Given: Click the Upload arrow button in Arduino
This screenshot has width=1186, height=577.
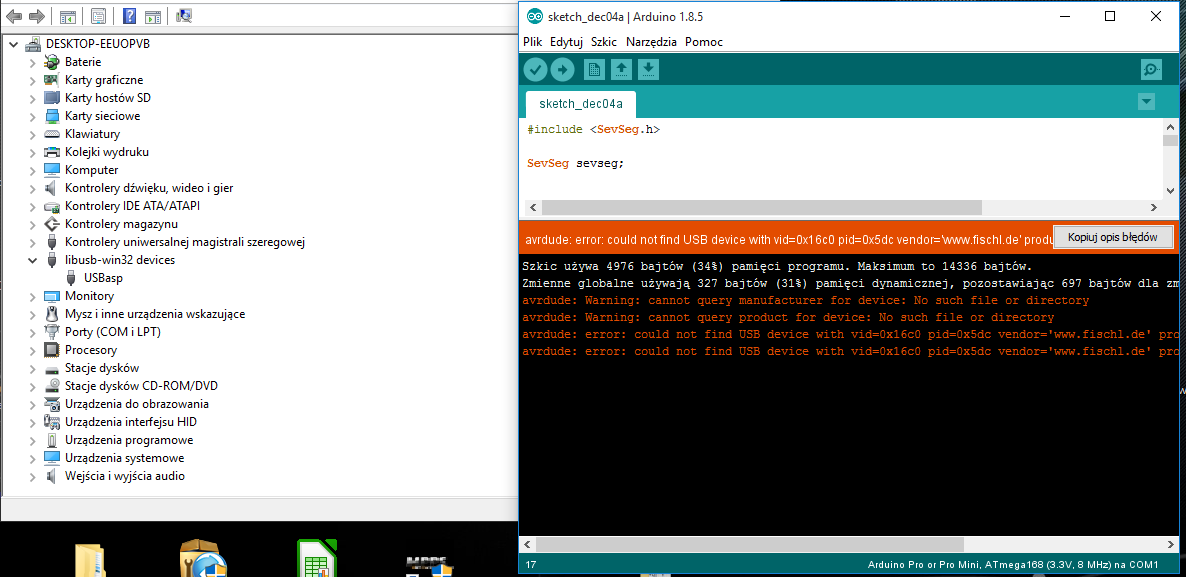Looking at the screenshot, I should 562,70.
